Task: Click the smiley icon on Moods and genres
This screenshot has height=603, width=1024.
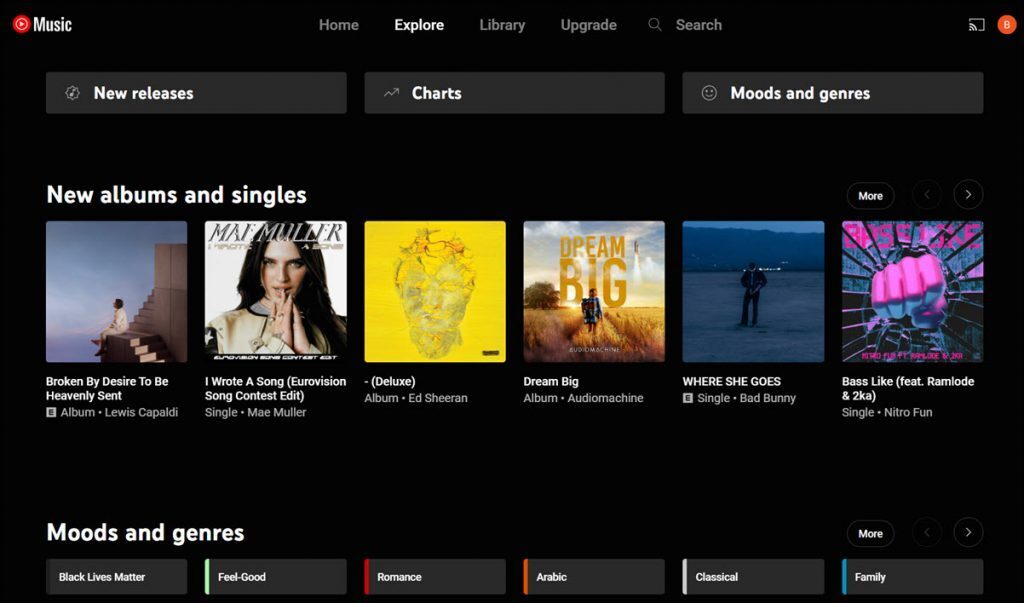Action: pos(708,92)
